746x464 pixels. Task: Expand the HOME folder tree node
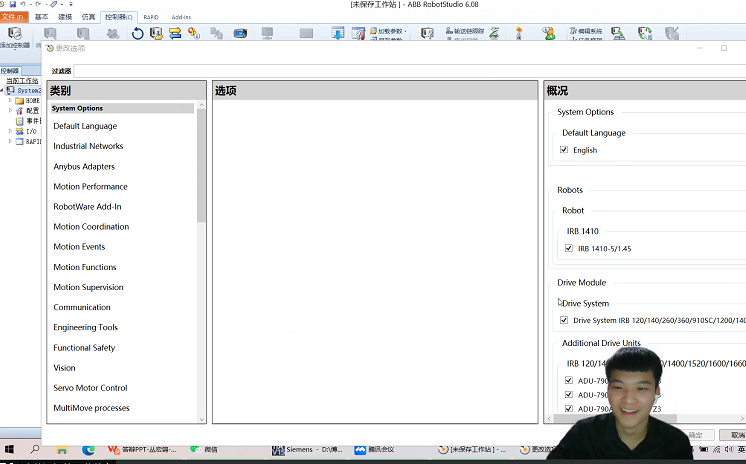click(x=10, y=100)
